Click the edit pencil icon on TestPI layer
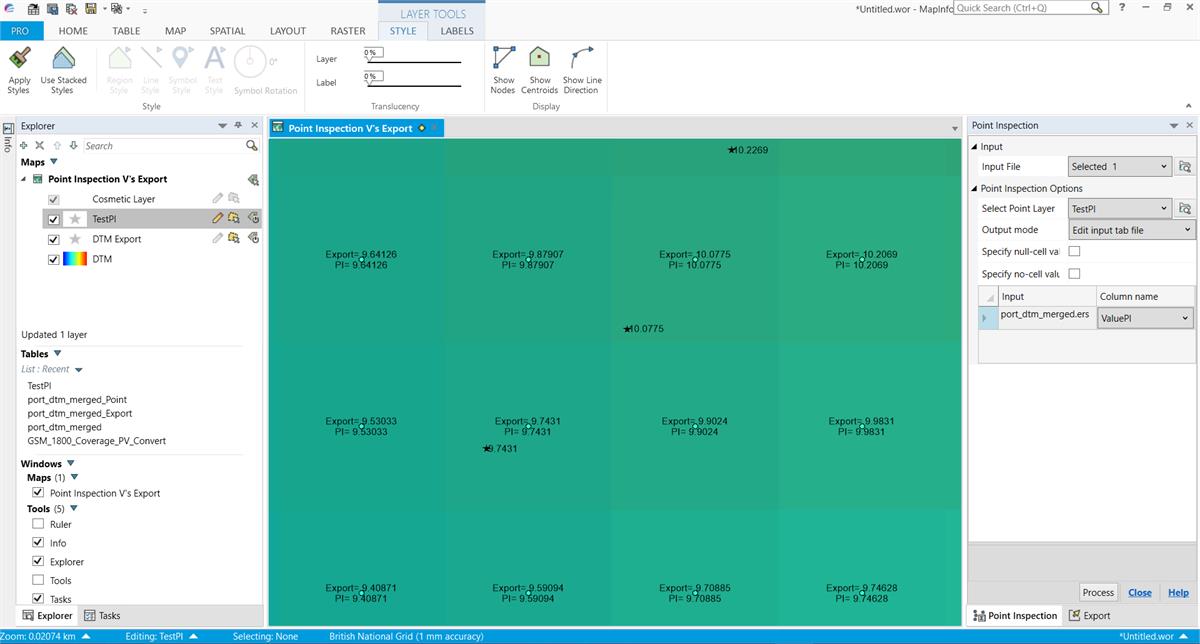 [x=217, y=218]
